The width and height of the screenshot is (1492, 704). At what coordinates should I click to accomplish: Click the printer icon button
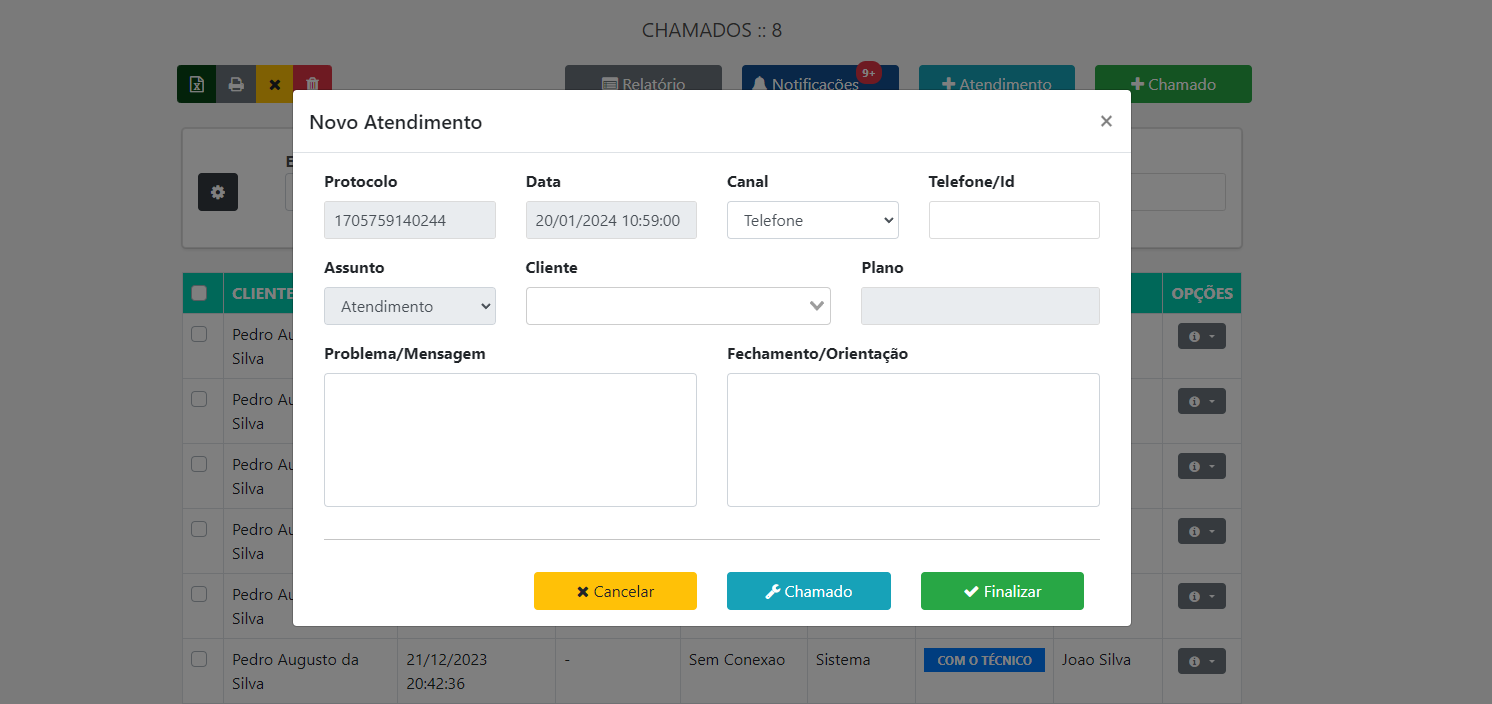(236, 84)
